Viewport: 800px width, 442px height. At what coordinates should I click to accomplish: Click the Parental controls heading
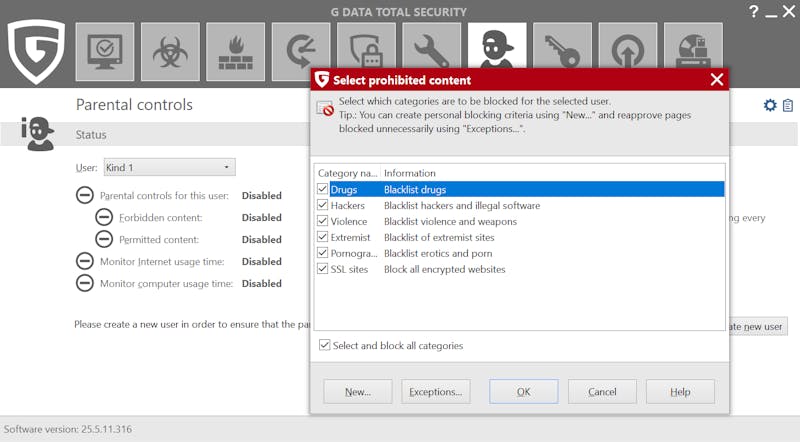point(134,104)
